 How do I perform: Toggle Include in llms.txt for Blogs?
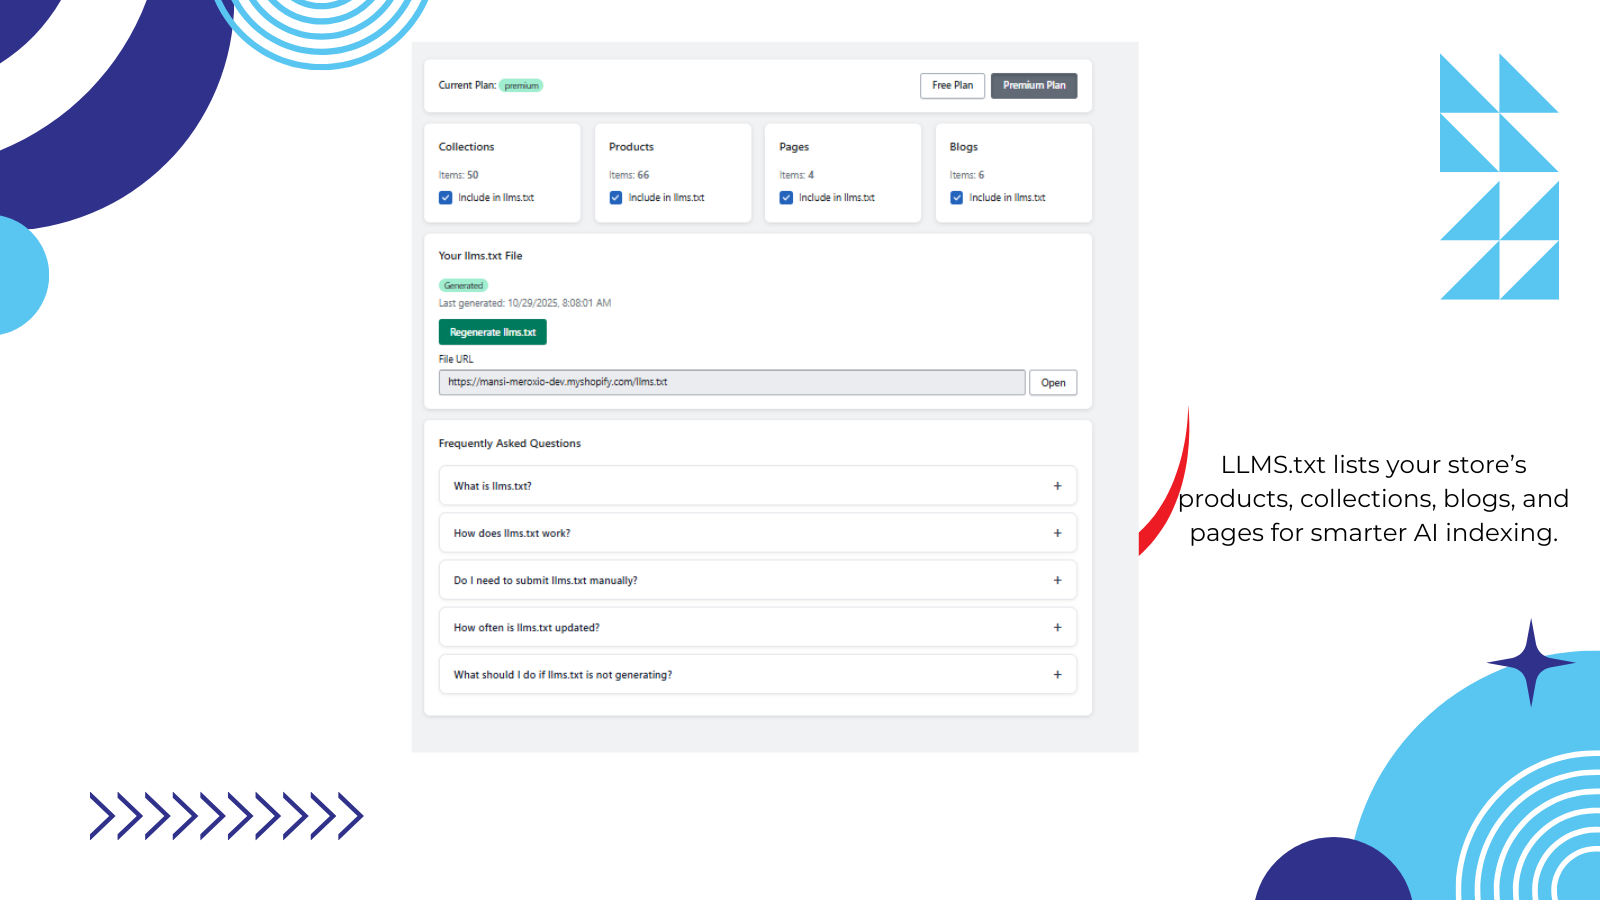pyautogui.click(x=957, y=198)
